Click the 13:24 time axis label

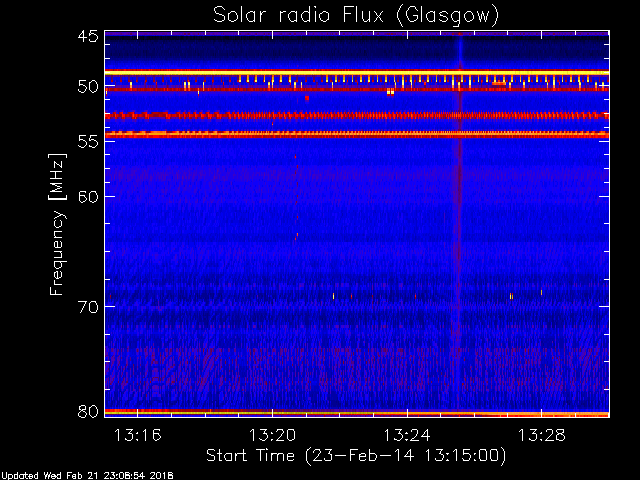click(x=407, y=436)
